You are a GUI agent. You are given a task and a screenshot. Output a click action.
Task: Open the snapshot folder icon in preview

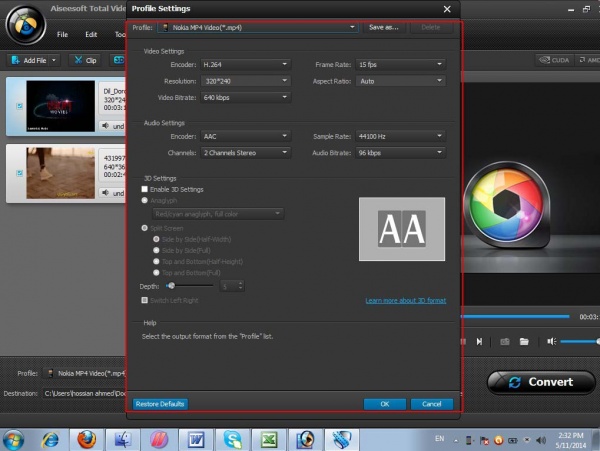point(524,341)
